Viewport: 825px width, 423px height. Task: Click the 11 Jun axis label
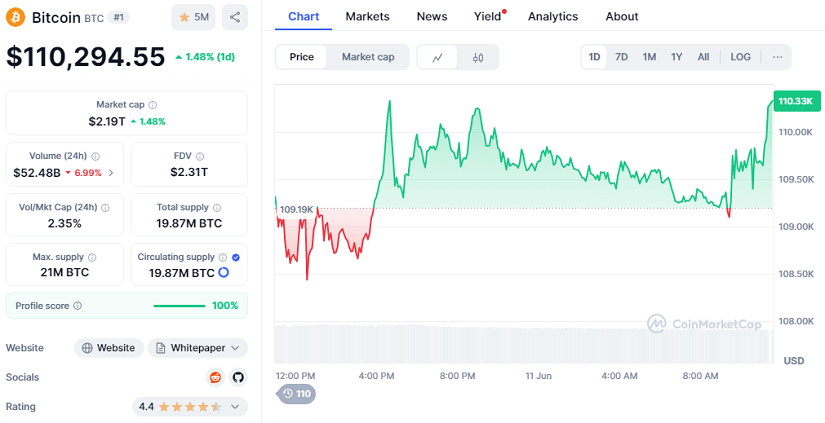[538, 376]
